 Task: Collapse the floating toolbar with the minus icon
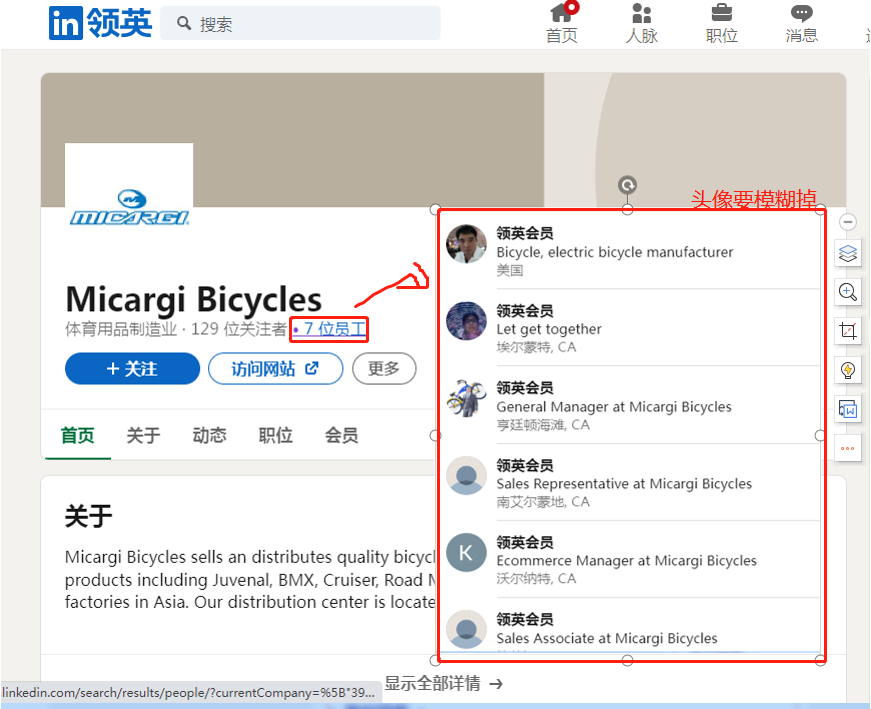pos(848,222)
